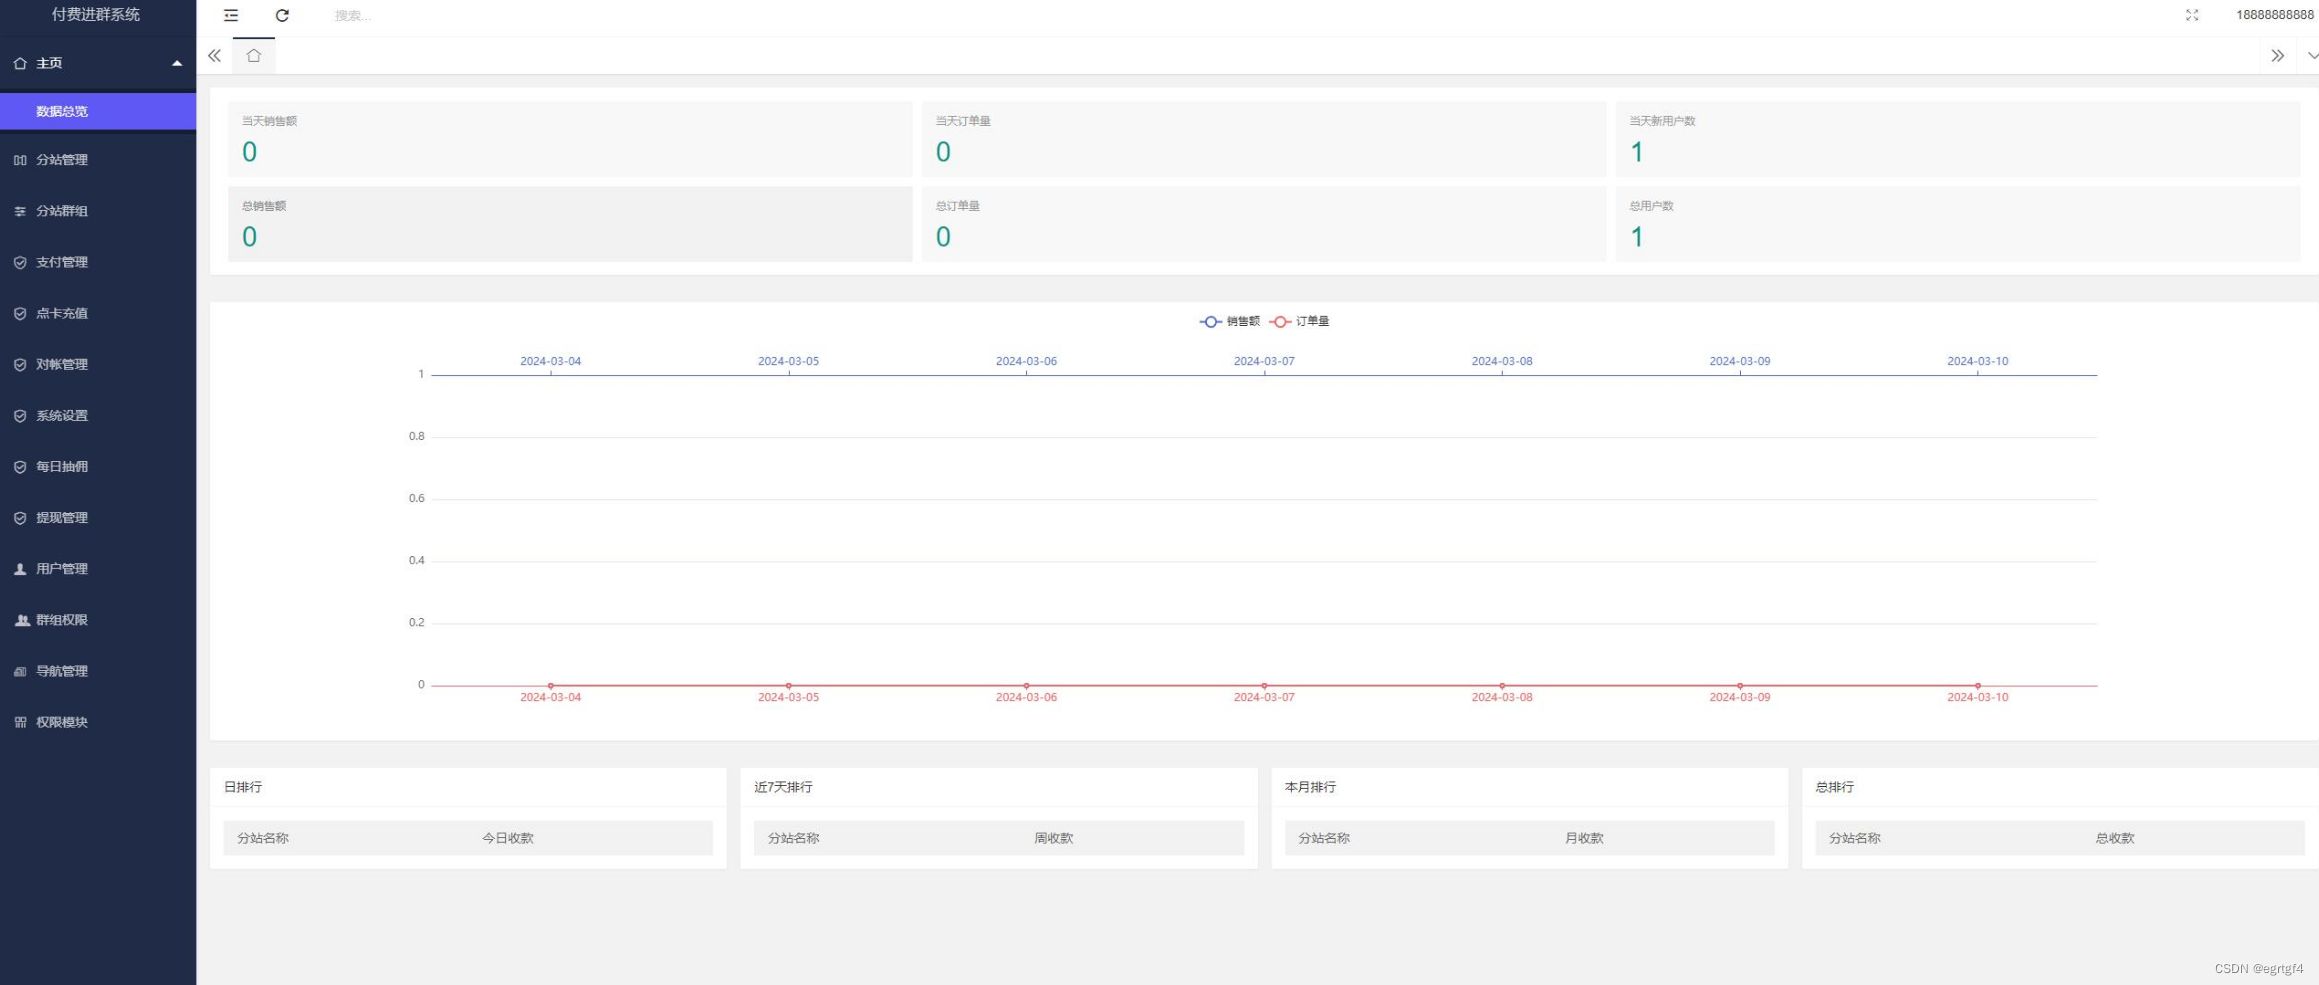The image size is (2319, 985).
Task: Click the refresh icon in top bar
Action: point(282,15)
